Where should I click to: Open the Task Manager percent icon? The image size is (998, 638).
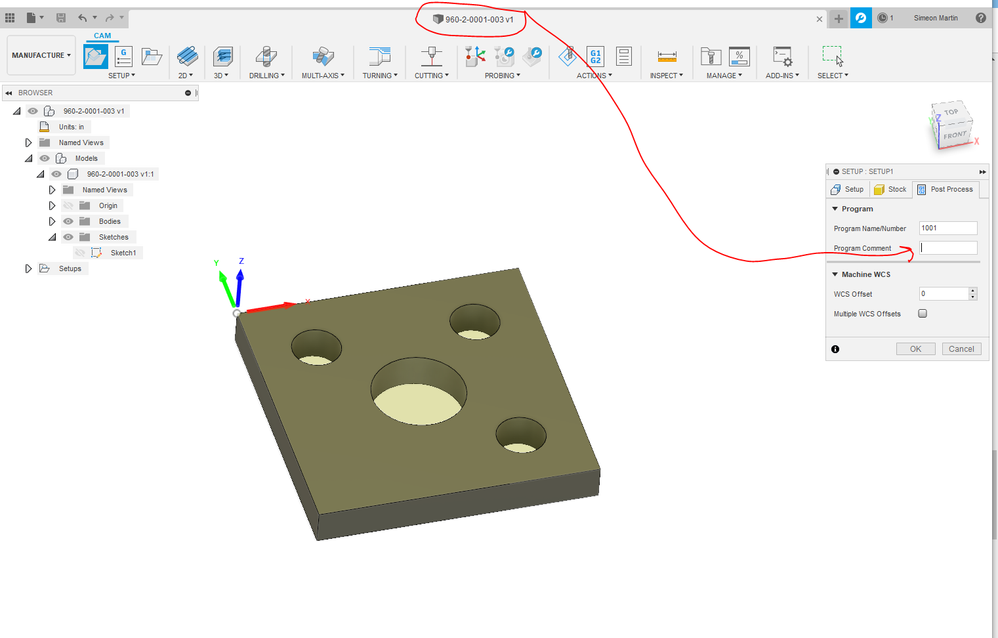pos(739,57)
